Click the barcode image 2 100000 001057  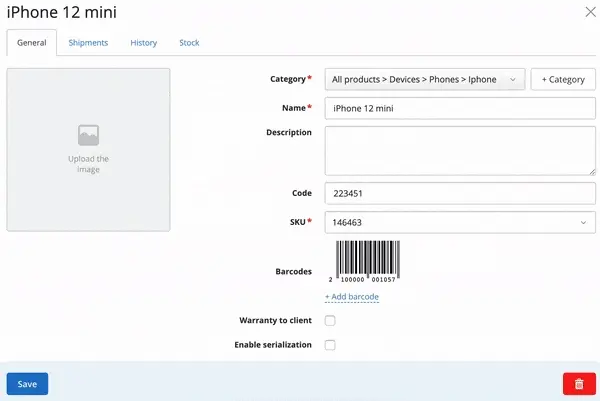click(364, 262)
